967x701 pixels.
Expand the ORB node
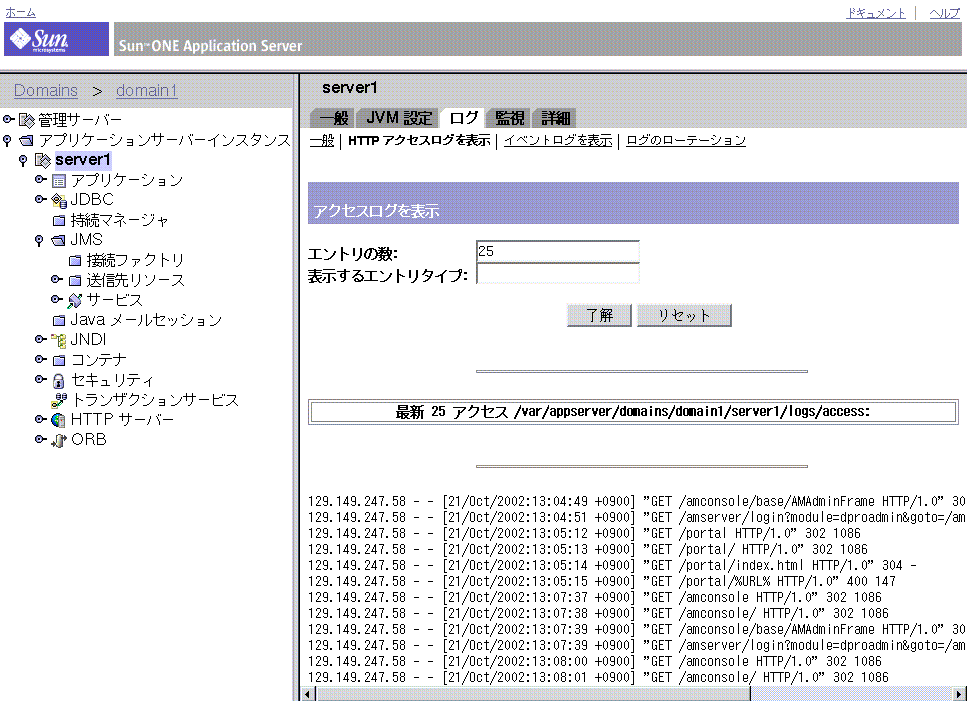[x=40, y=439]
